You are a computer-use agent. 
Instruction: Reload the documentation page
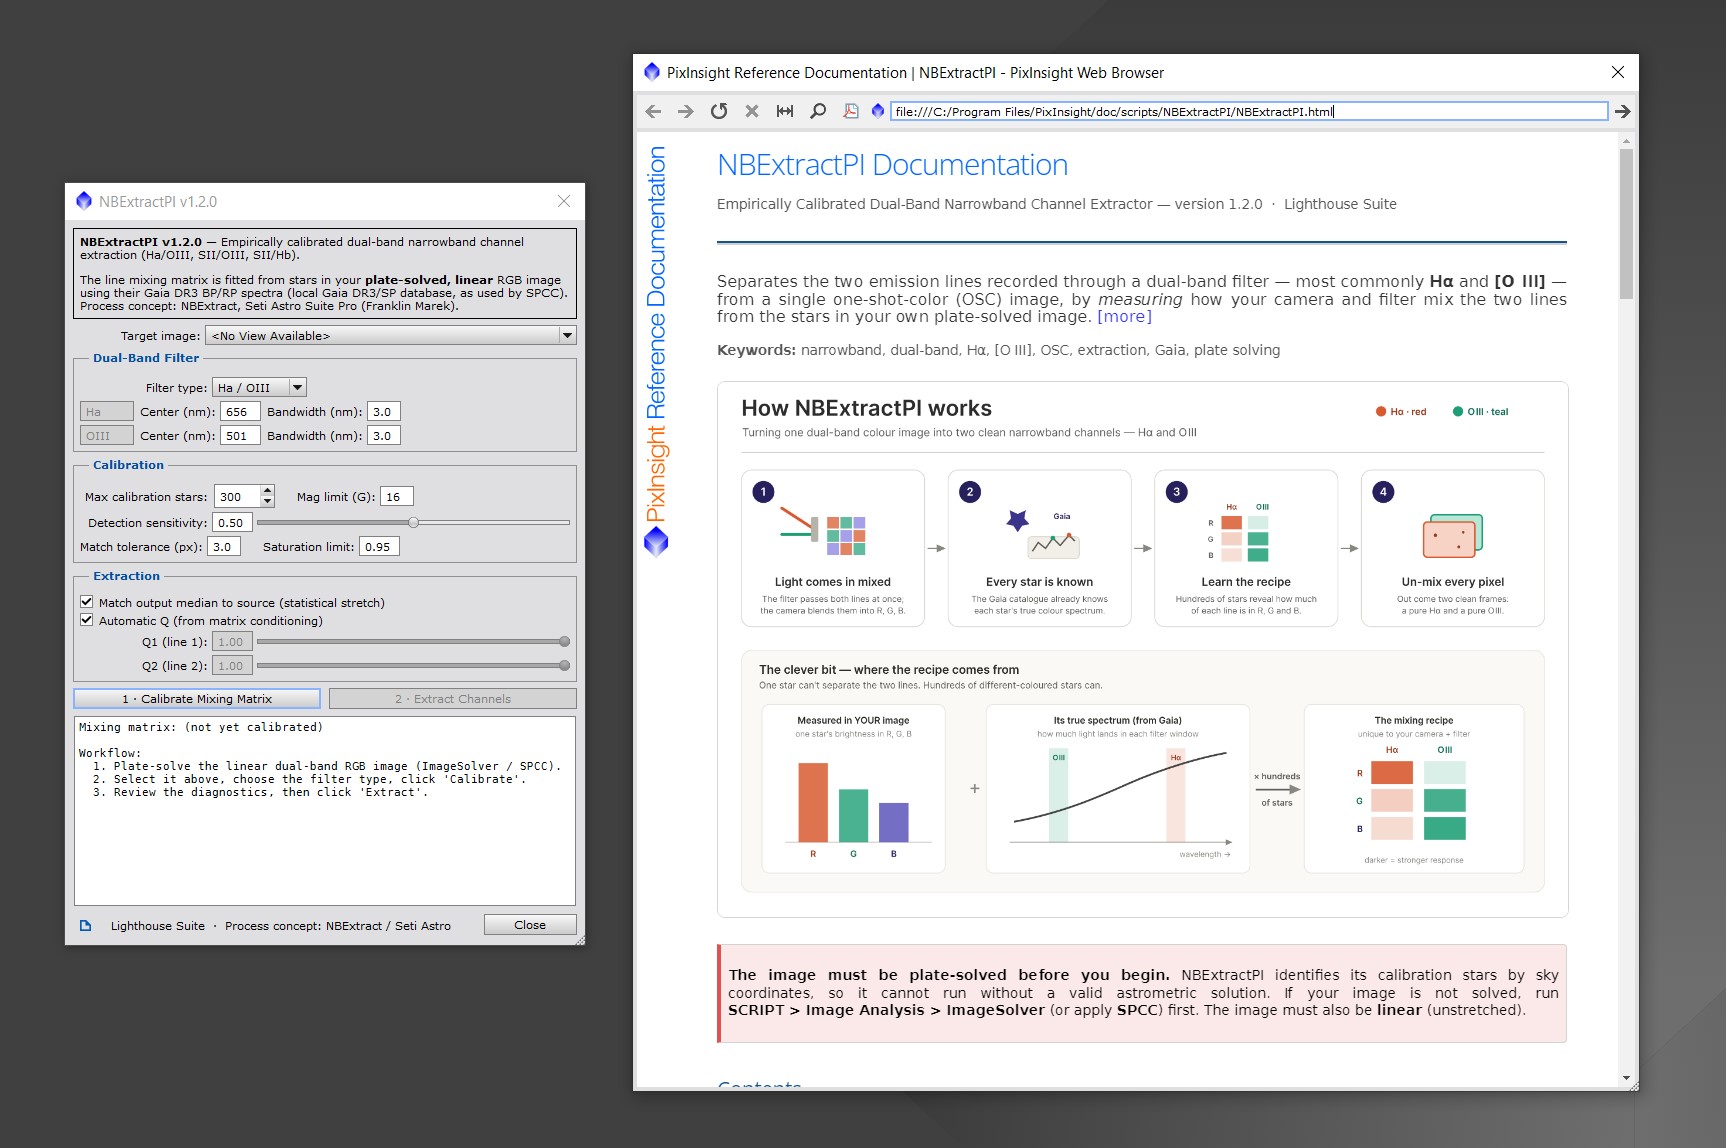(719, 111)
